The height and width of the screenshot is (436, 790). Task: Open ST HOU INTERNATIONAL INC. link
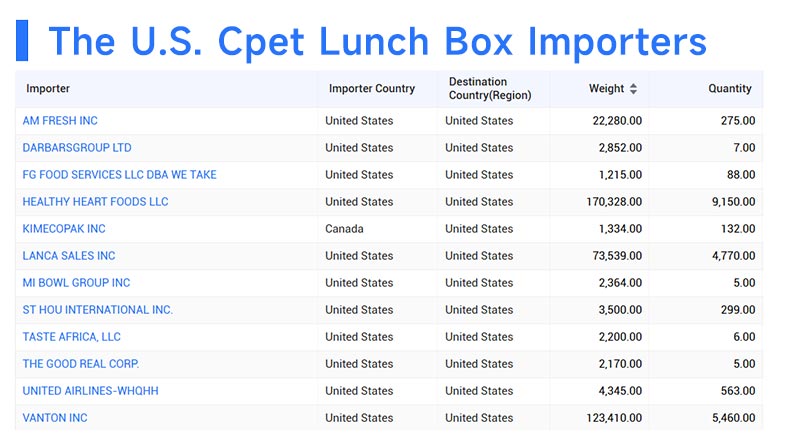[x=98, y=310]
